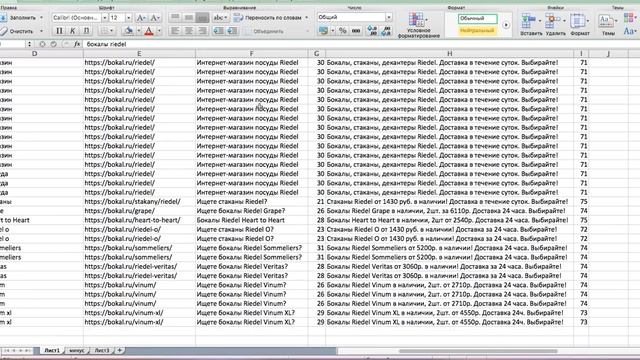Click the Fill (Заполнить) icon
The image size is (640, 360).
point(3,18)
